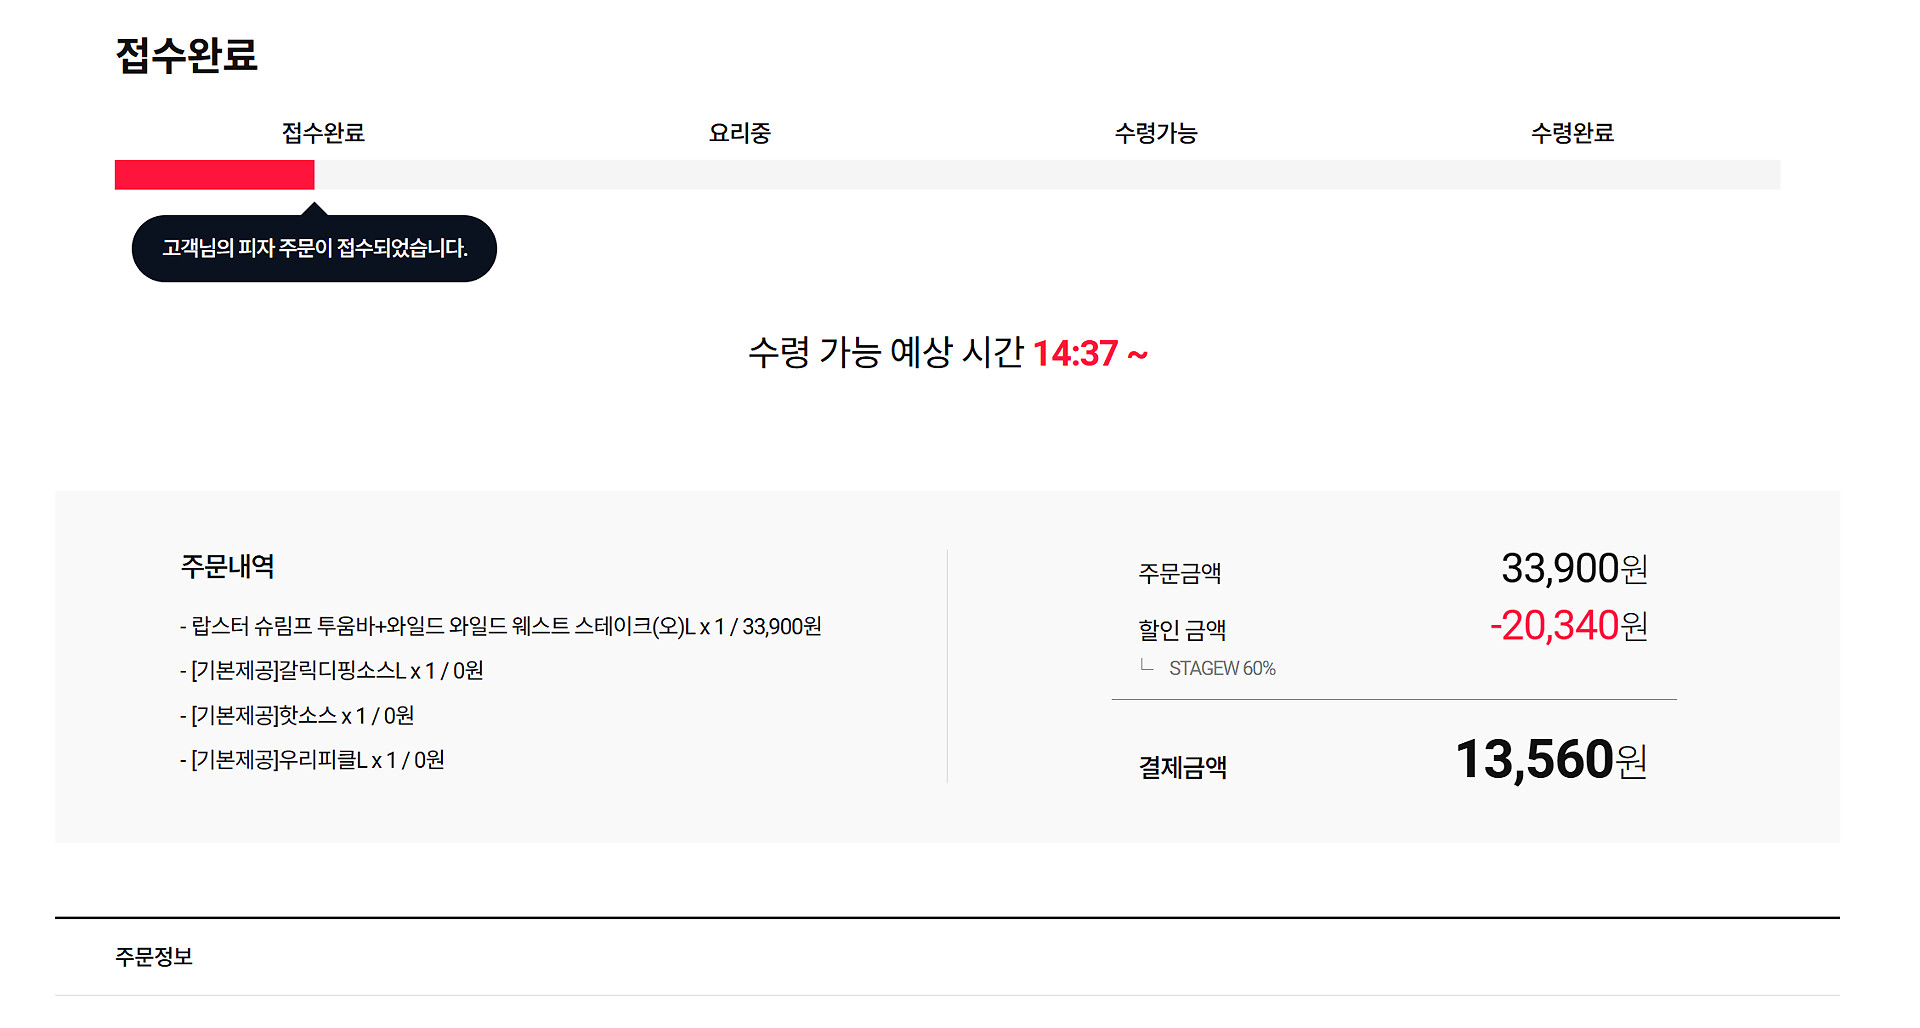Select the 요리중 step label
Screen dimensions: 1920x1028
click(739, 133)
